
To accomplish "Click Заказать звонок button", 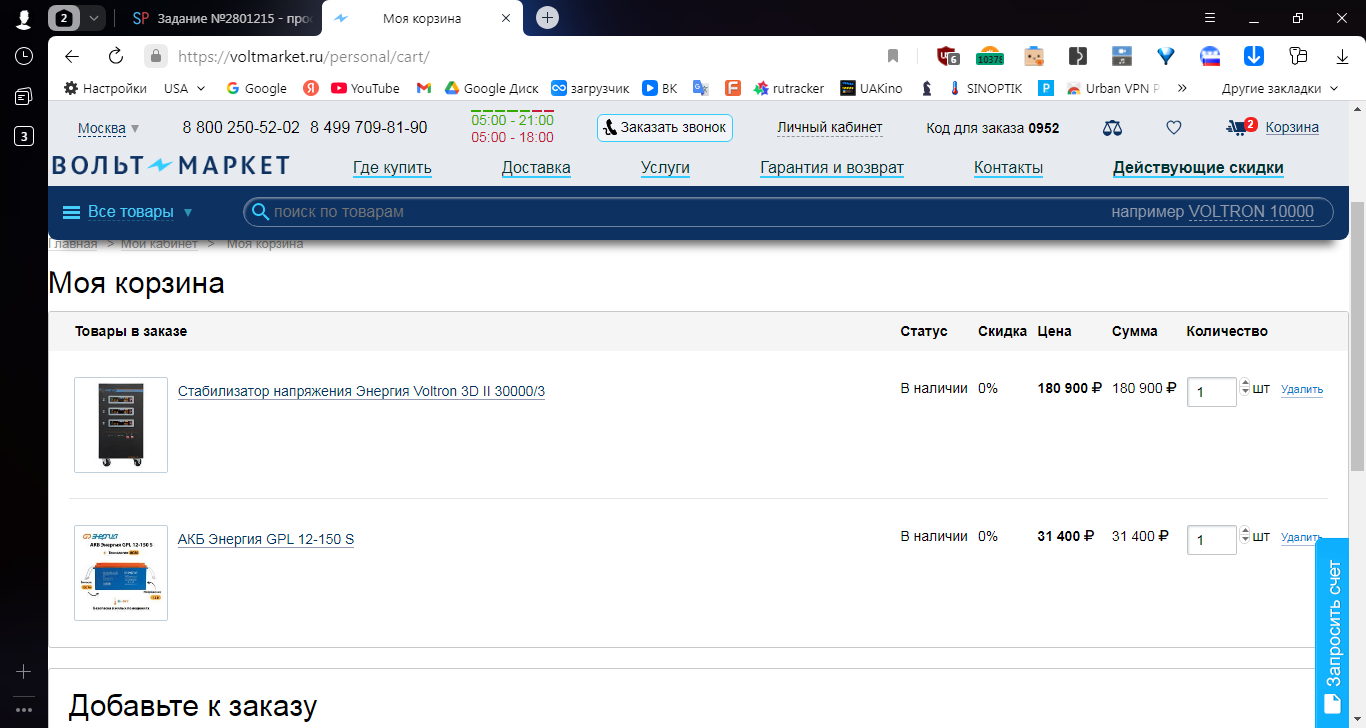I will (x=665, y=128).
